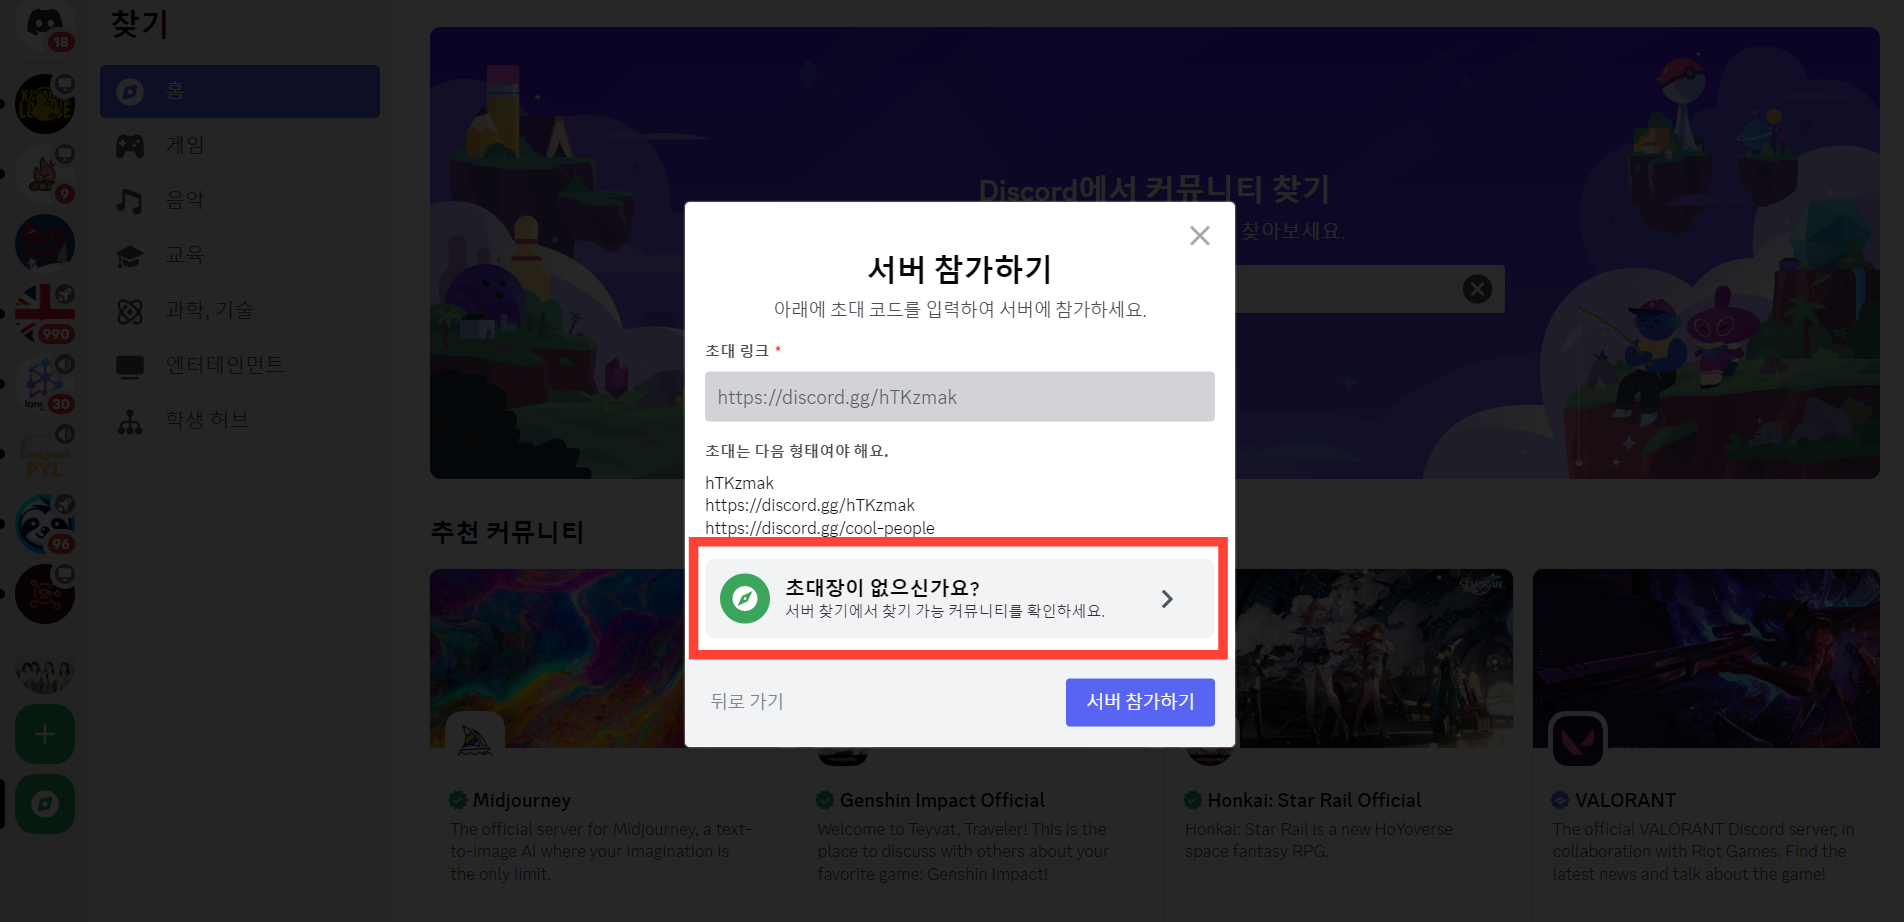Select the 엔터테인먼트 category

[240, 366]
